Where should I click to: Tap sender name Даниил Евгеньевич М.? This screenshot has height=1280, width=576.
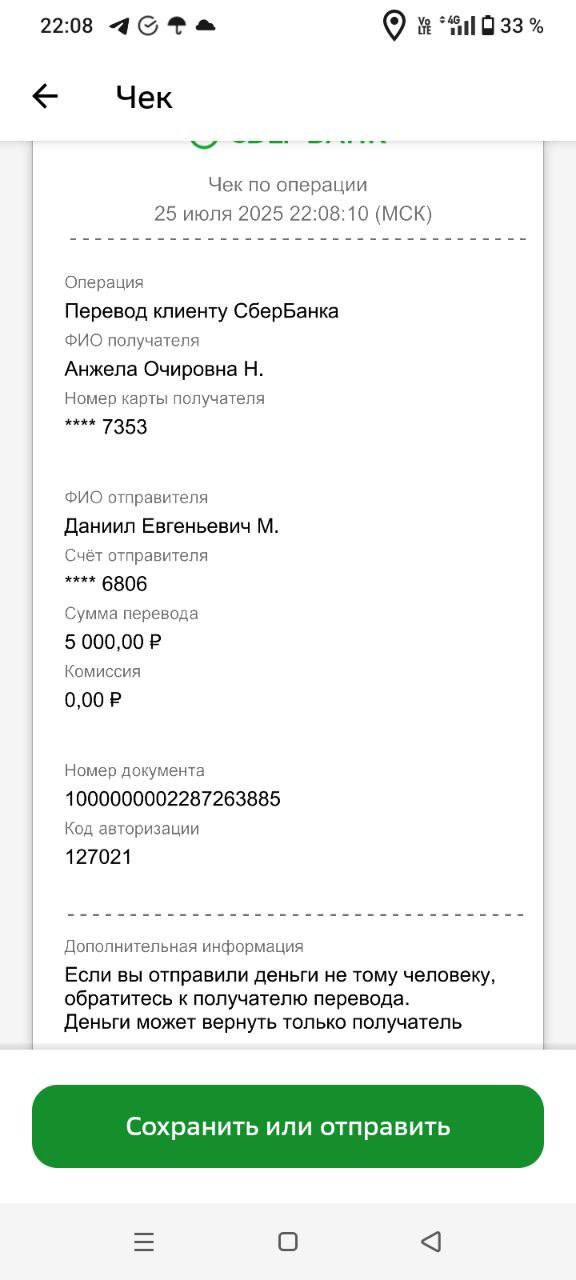click(x=172, y=526)
